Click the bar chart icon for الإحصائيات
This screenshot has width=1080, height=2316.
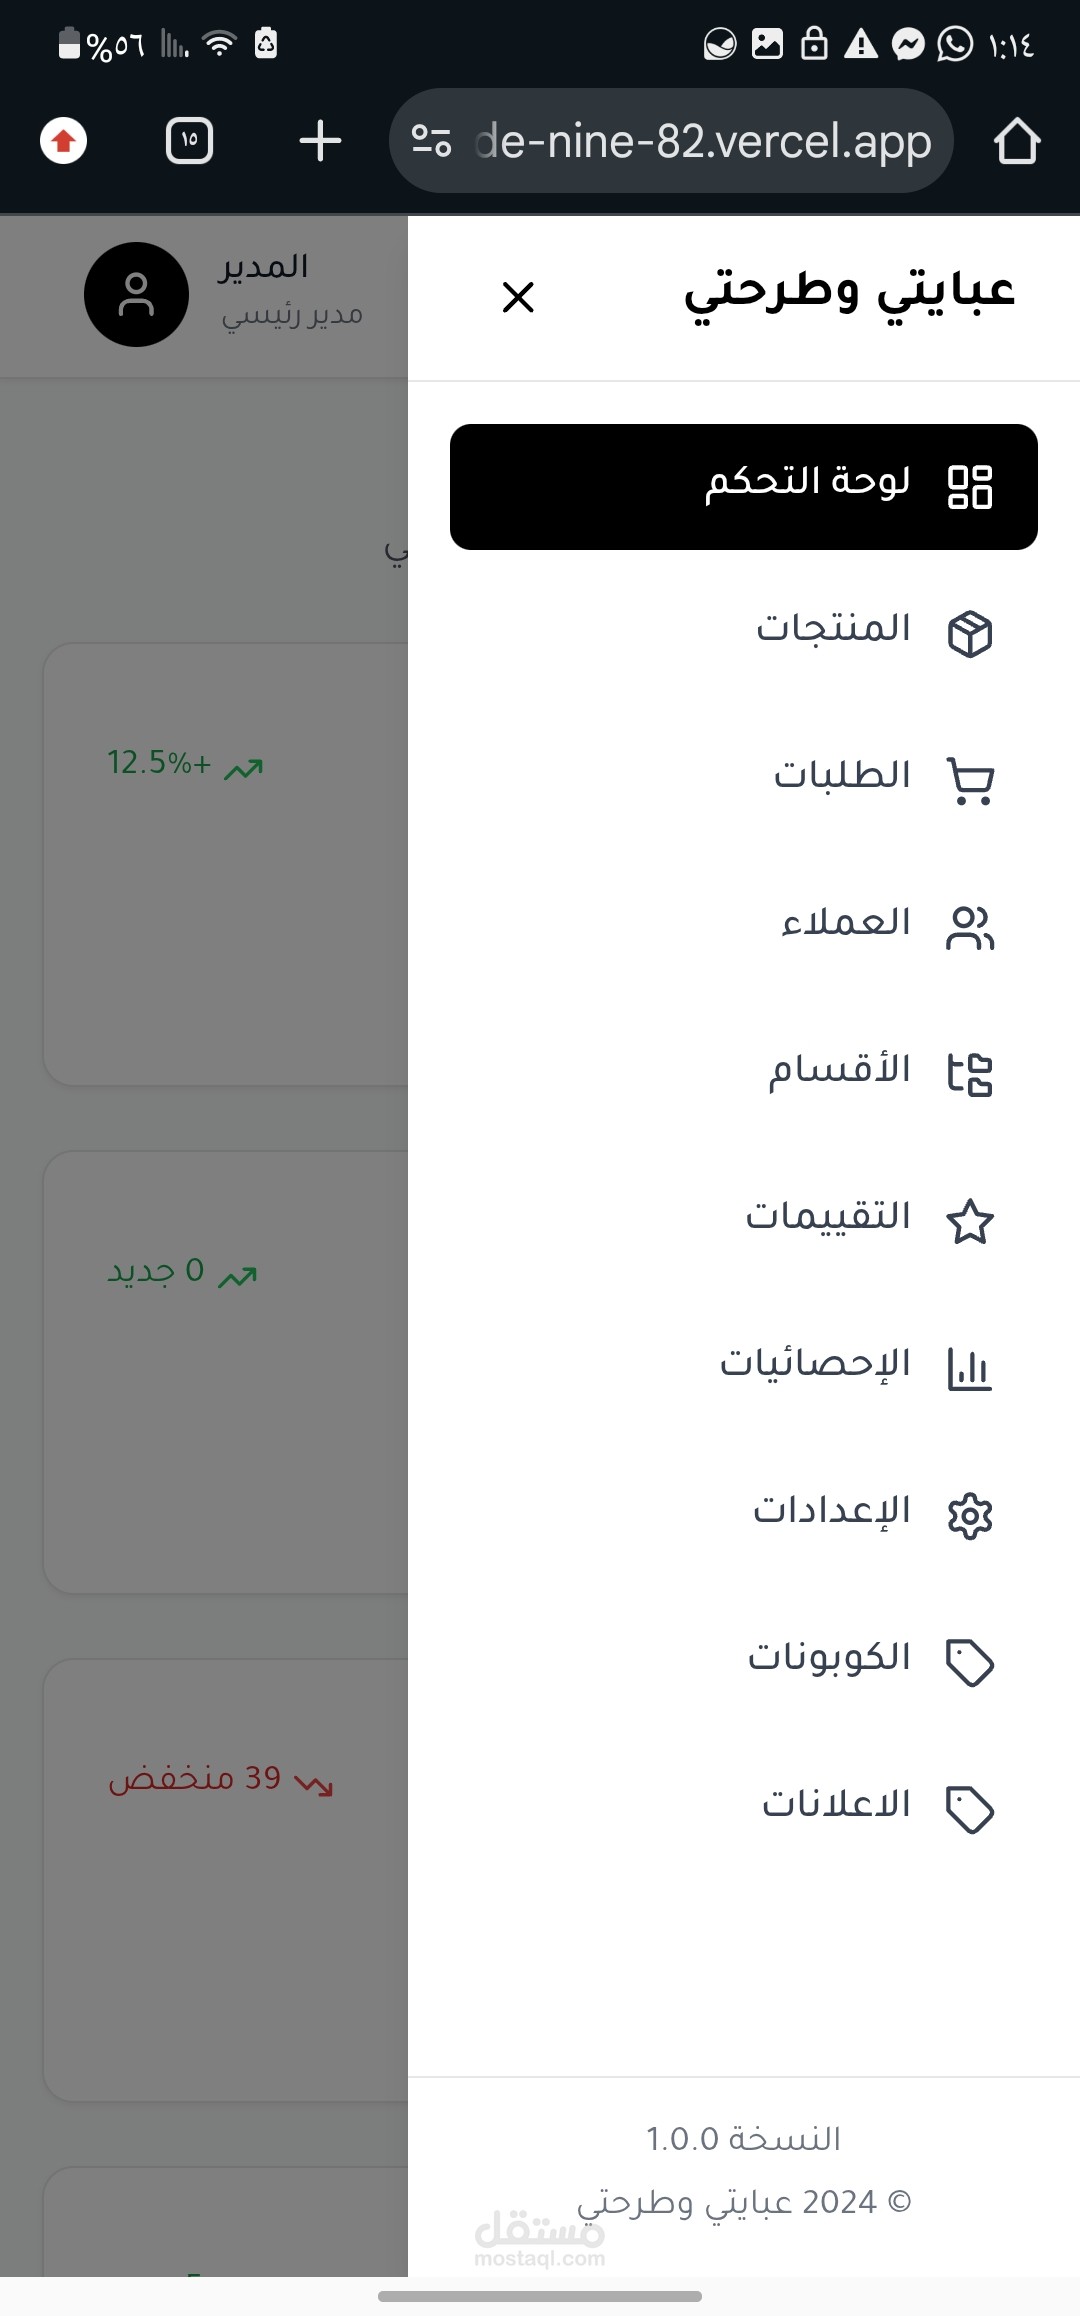(x=969, y=1368)
